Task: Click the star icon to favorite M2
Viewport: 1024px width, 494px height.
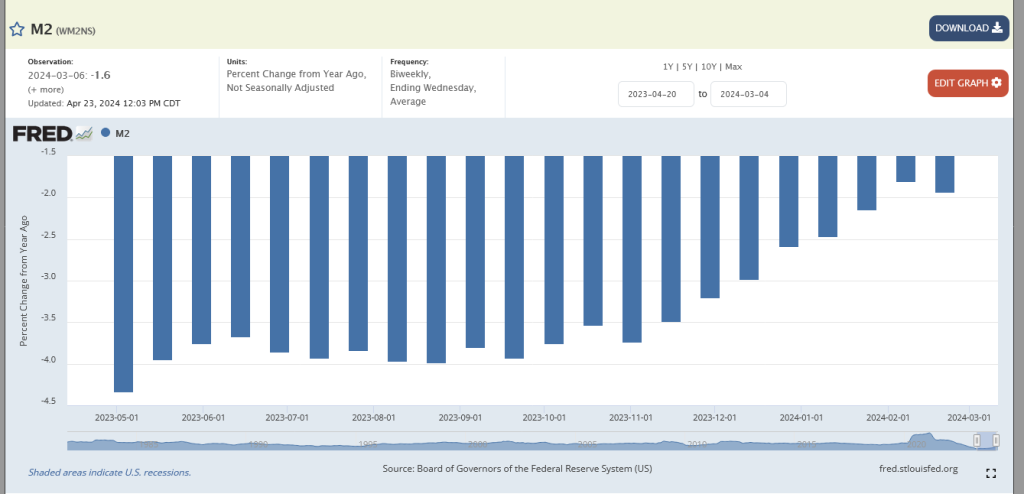Action: [17, 29]
